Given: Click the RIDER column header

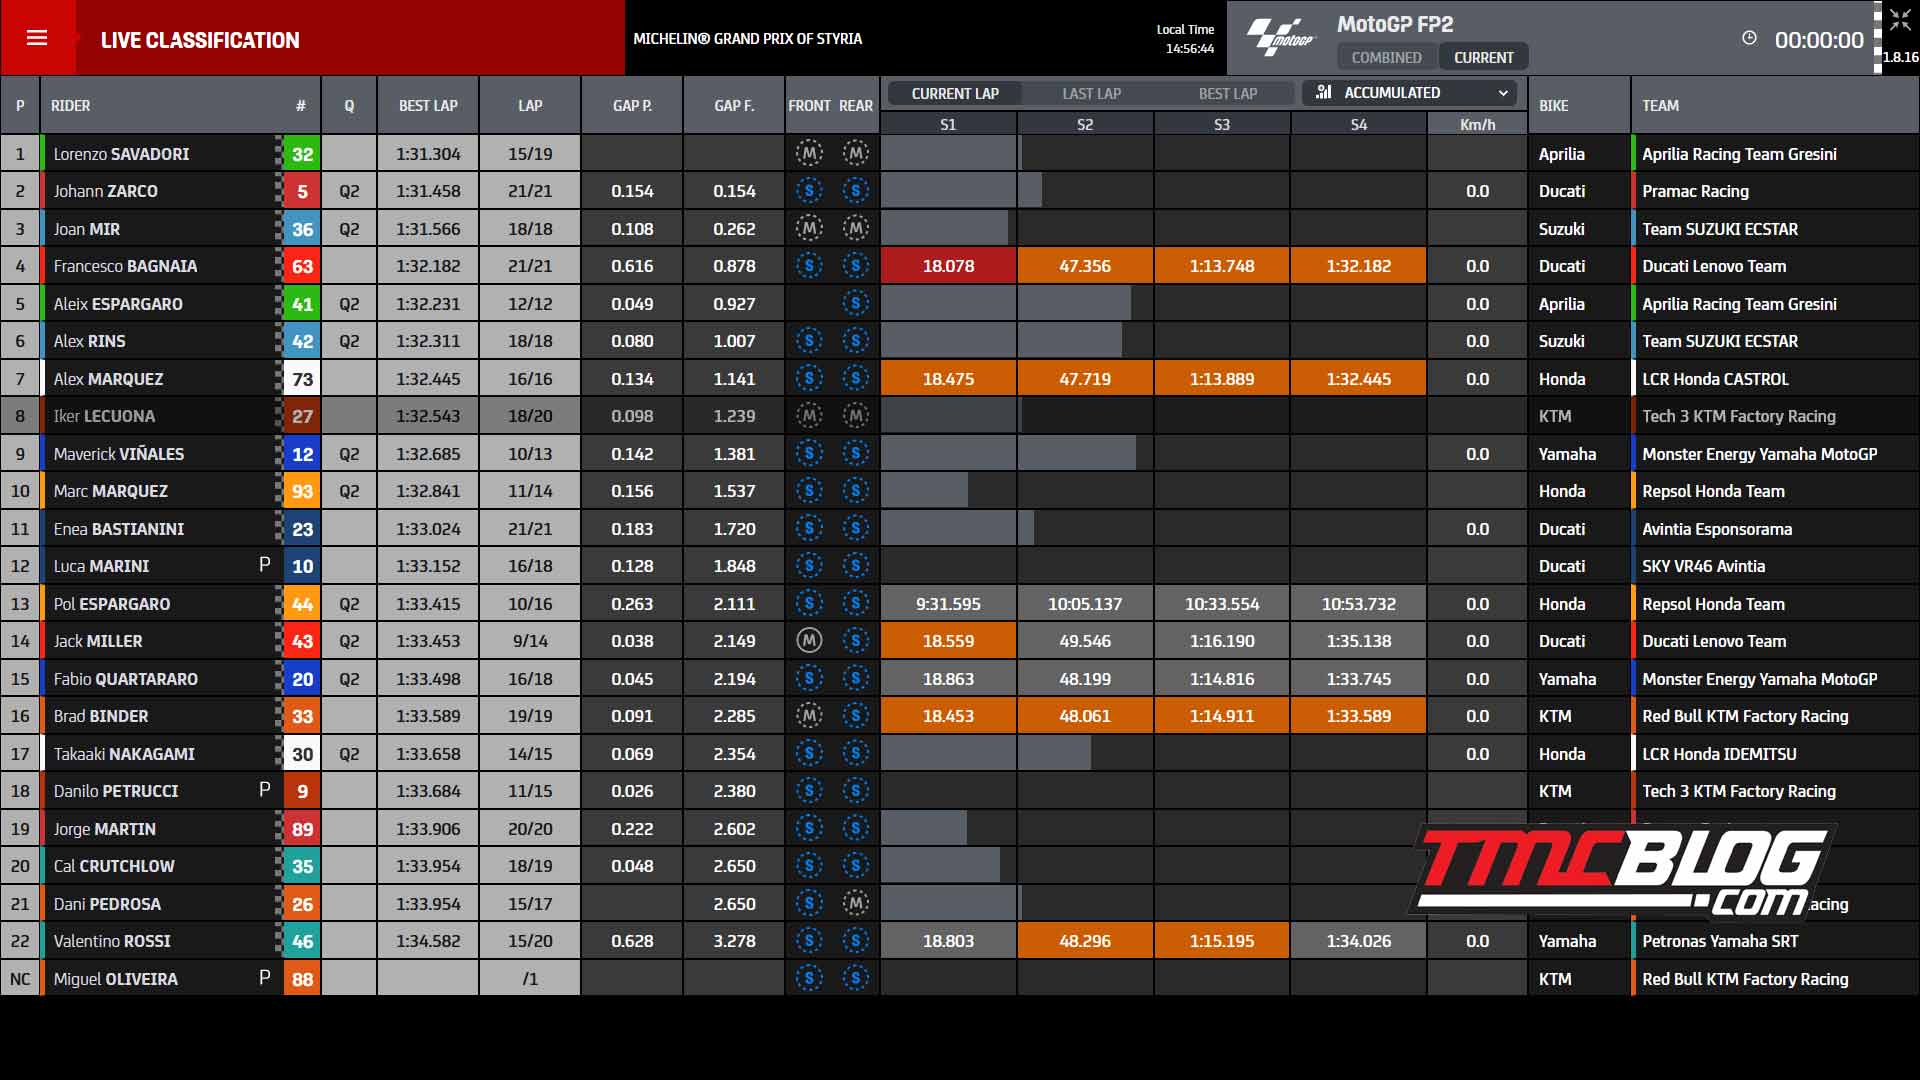Looking at the screenshot, I should (71, 105).
